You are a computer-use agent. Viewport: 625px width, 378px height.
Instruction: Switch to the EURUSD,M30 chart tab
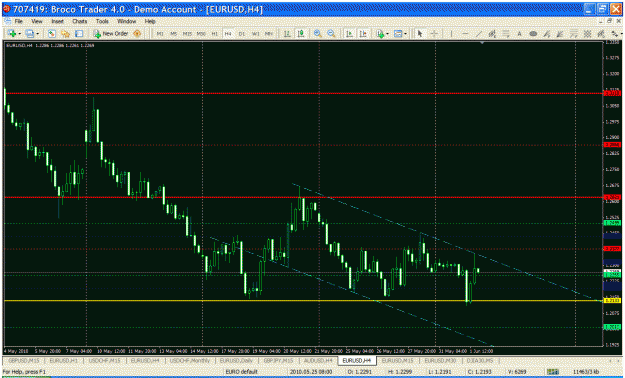click(440, 360)
